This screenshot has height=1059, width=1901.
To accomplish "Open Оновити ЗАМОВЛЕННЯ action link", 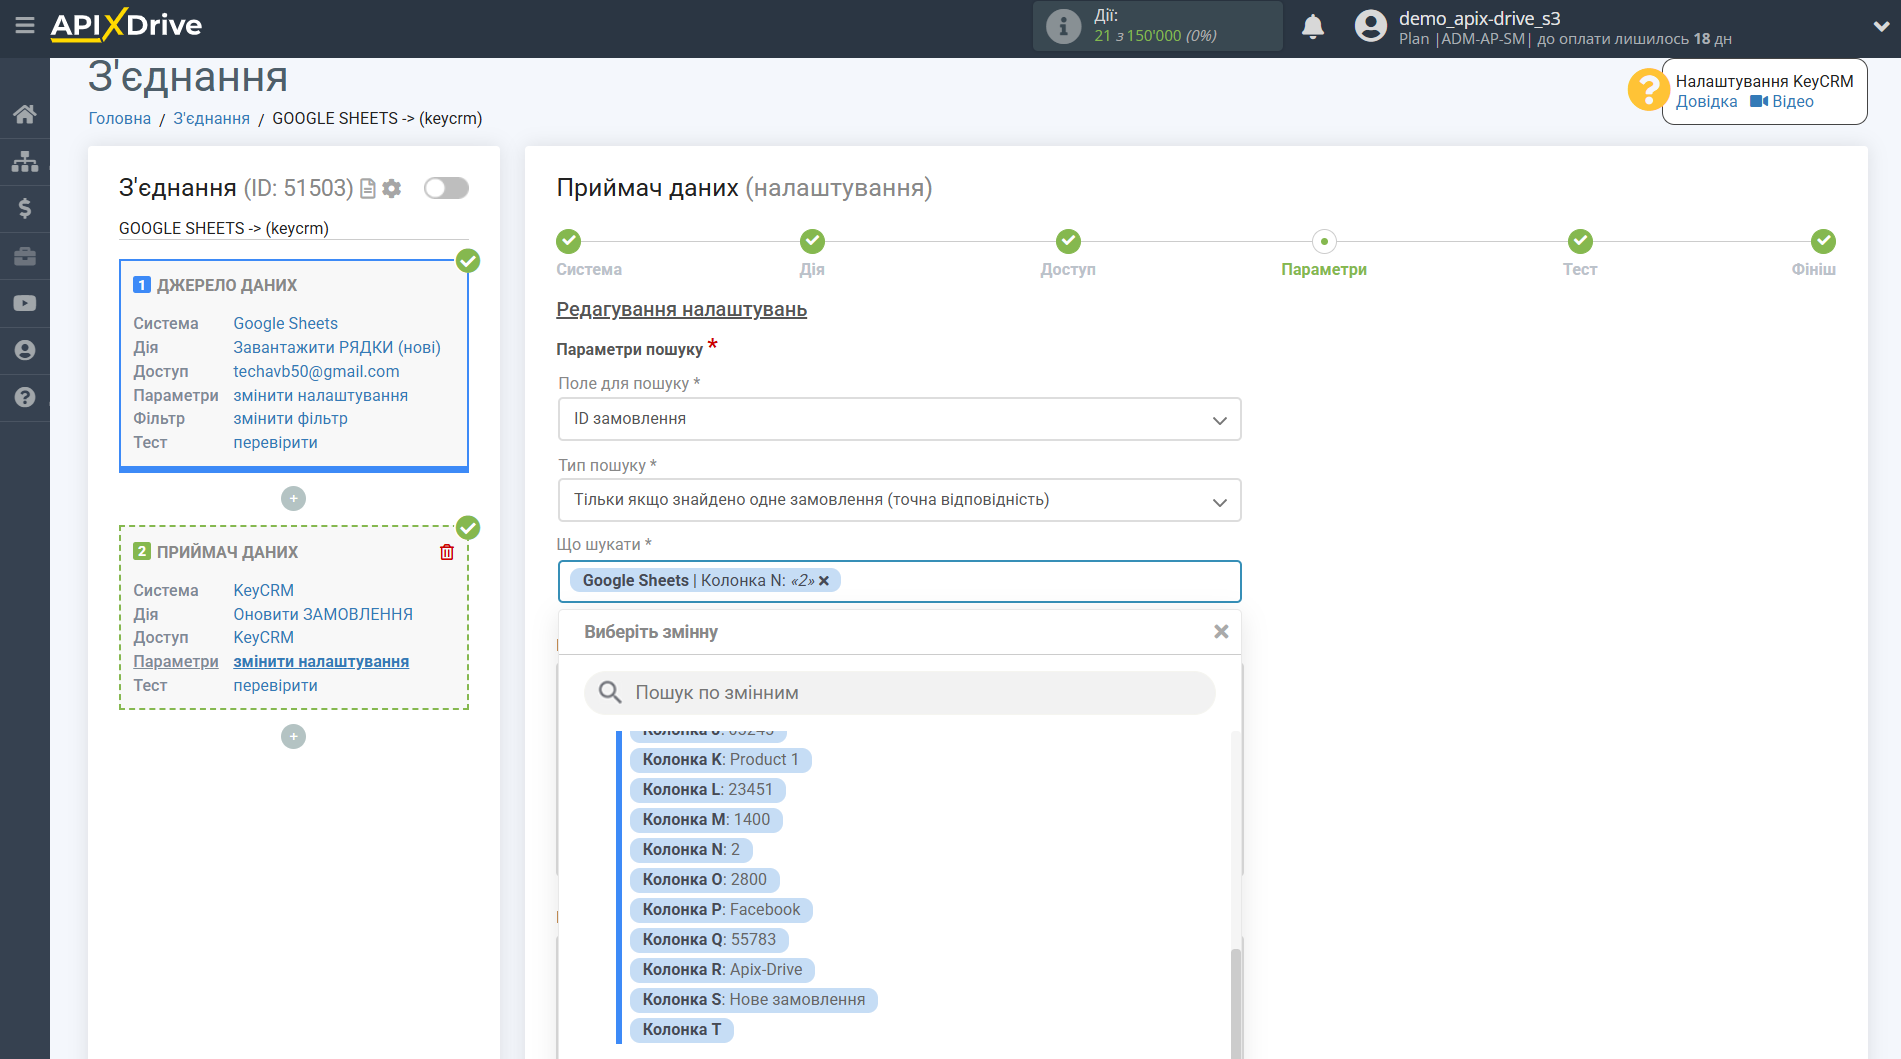I will [323, 614].
